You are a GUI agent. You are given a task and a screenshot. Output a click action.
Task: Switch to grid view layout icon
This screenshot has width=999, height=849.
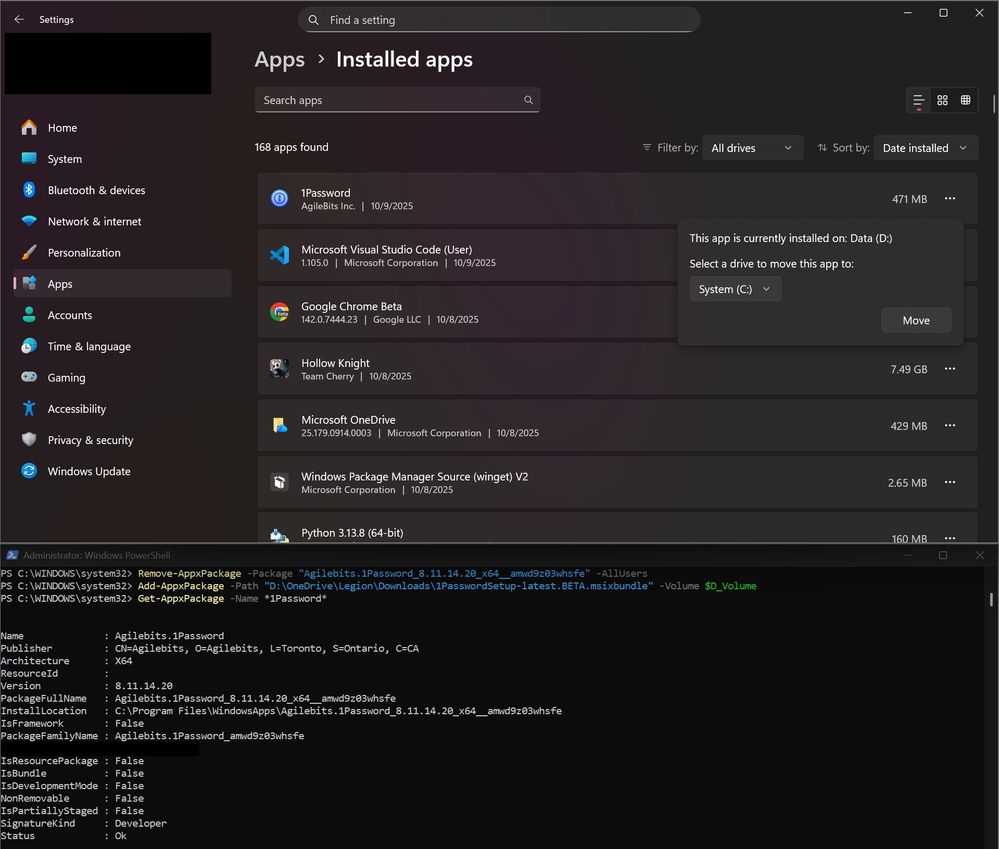(942, 100)
